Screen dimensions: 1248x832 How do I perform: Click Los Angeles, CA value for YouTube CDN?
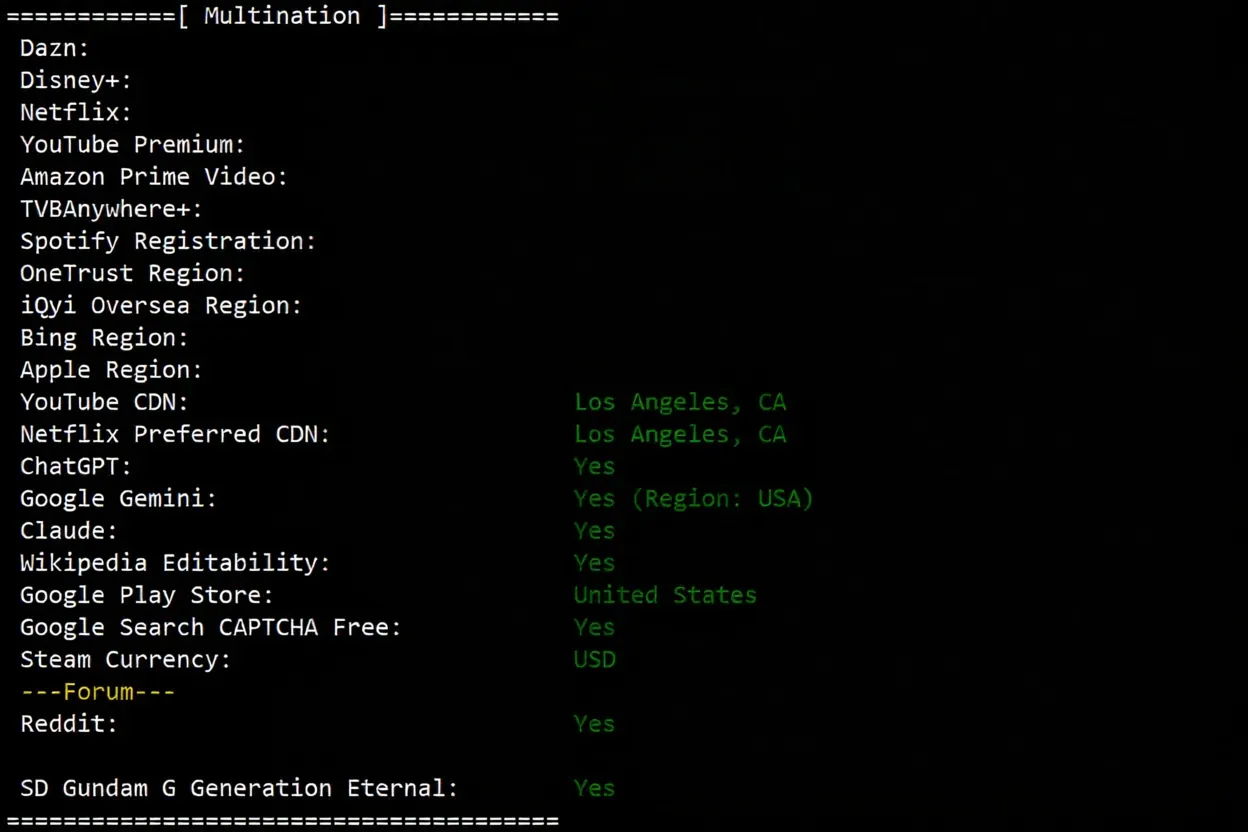pyautogui.click(x=680, y=402)
